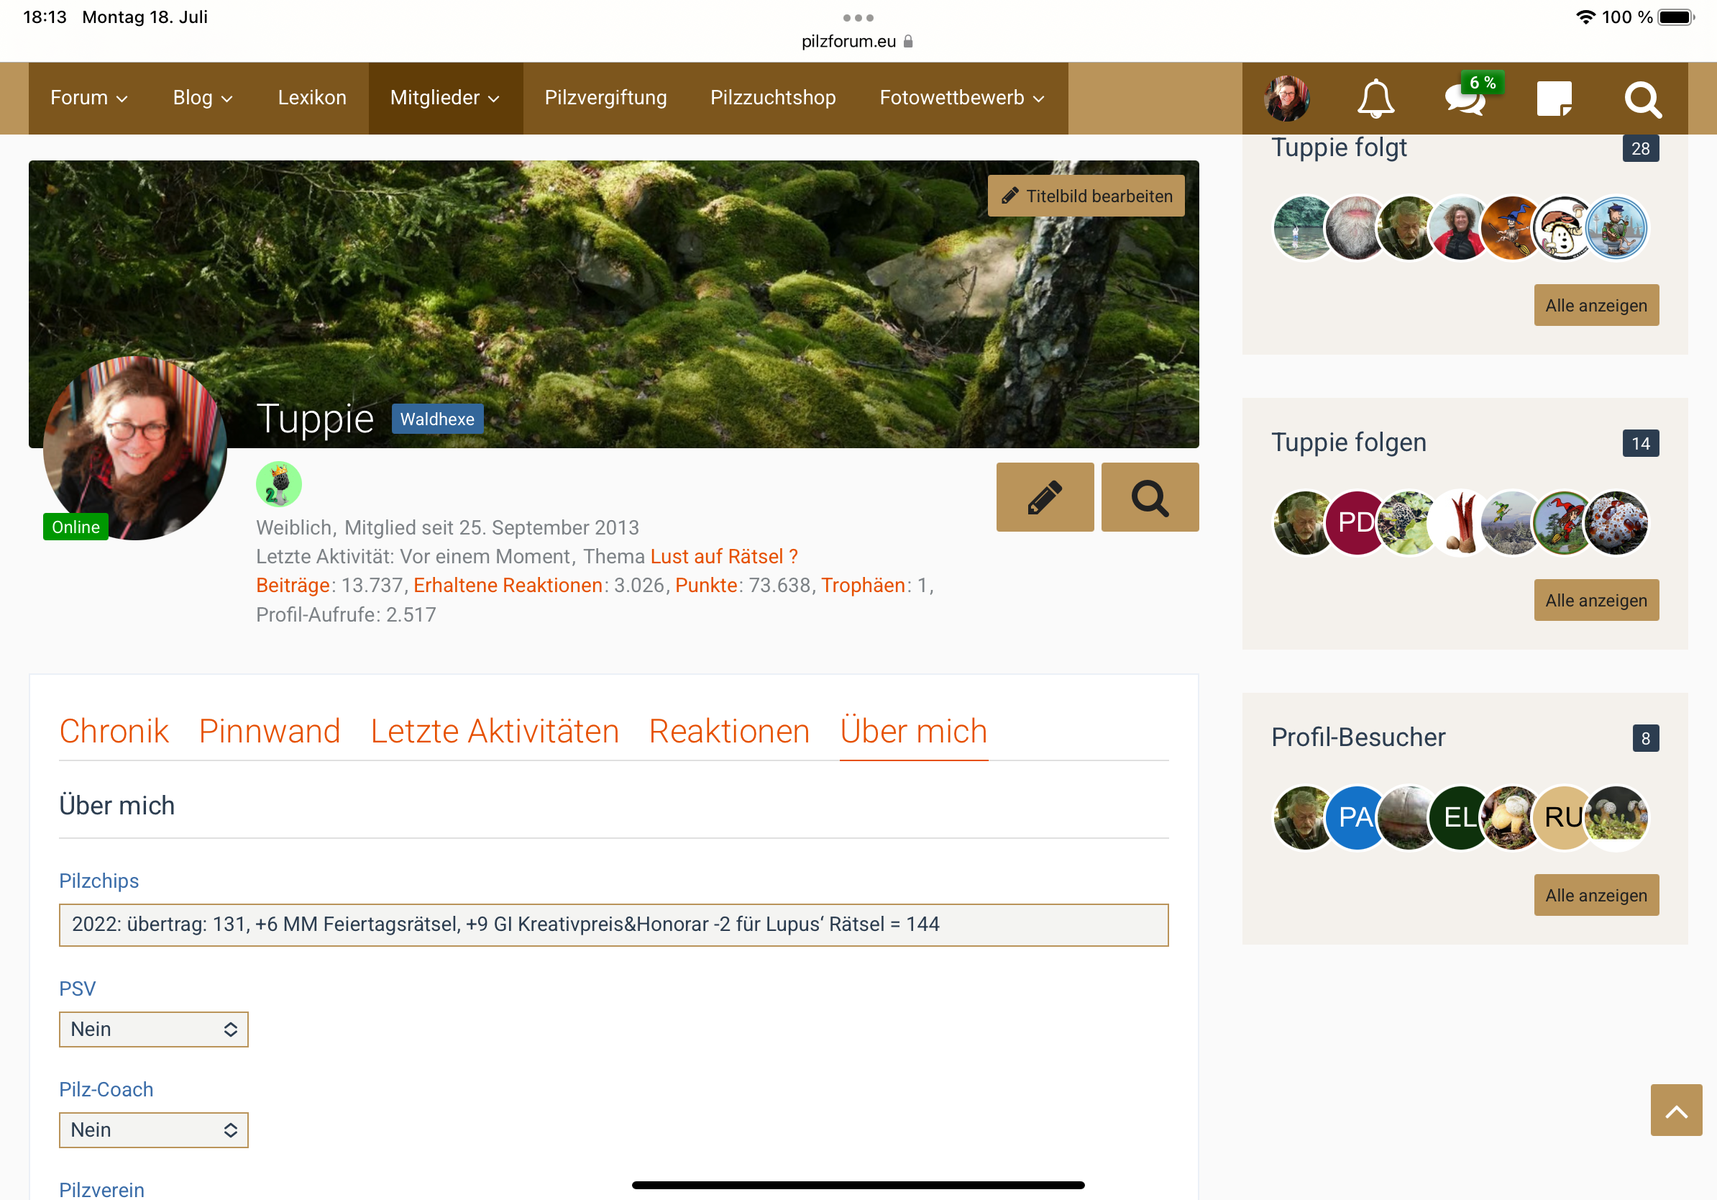The height and width of the screenshot is (1200, 1717).
Task: Click the search magnifier in navigation bar
Action: pos(1642,98)
